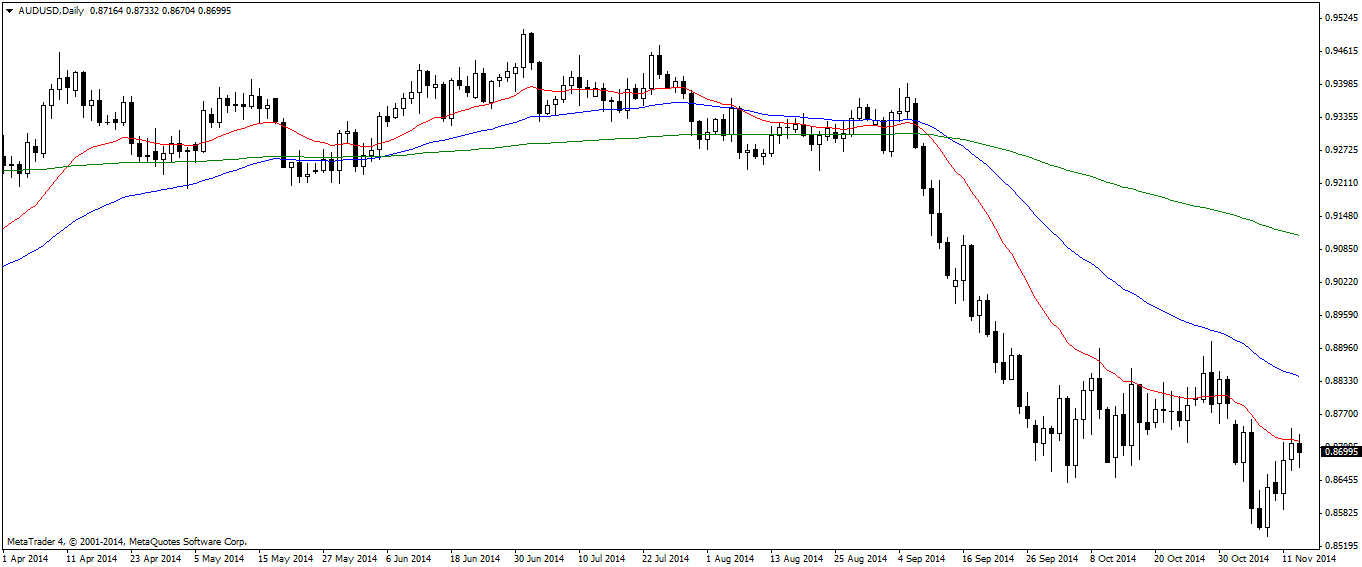Image resolution: width=1362 pixels, height=567 pixels.
Task: Click the 22 Jul 2014 date label
Action: 666,558
